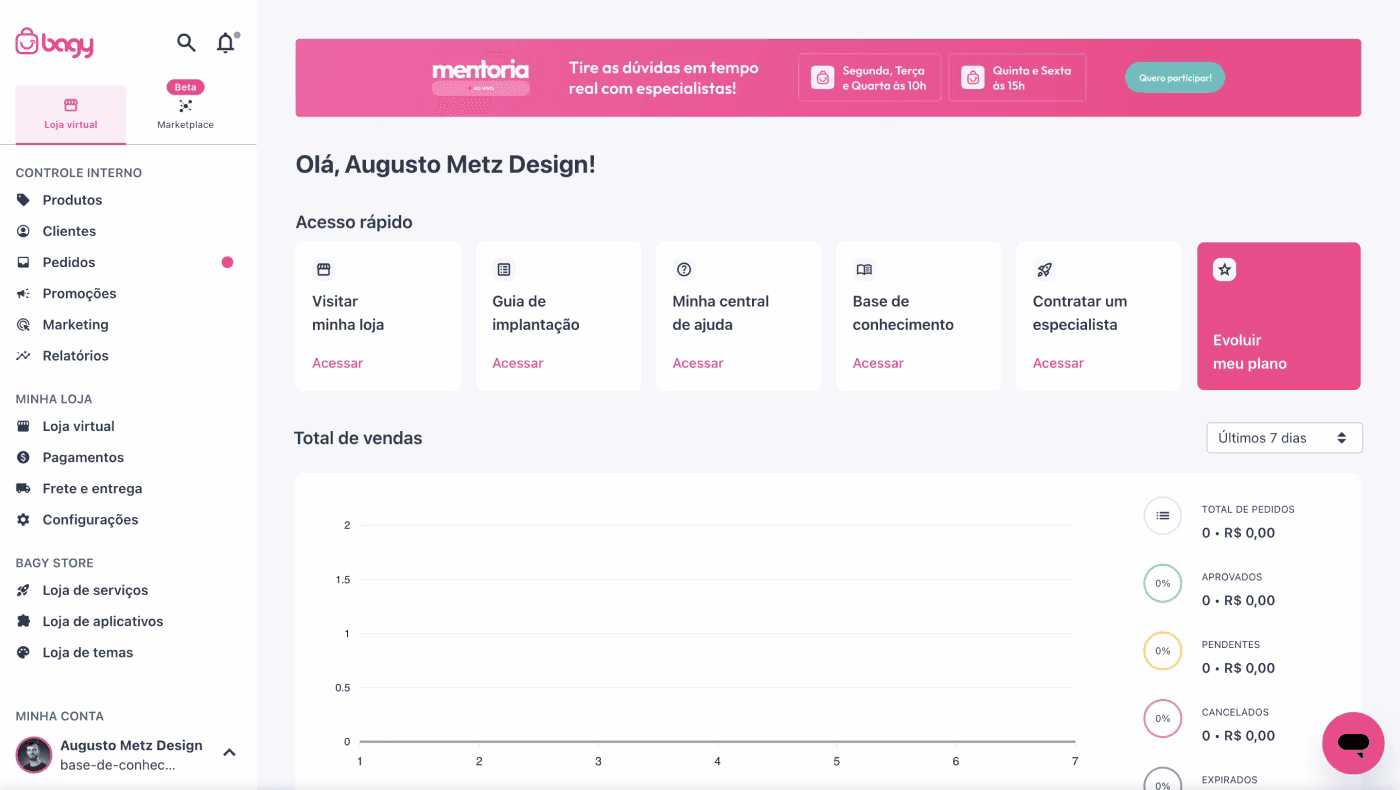Open Pagamentos settings
1400x790 pixels.
click(x=83, y=457)
